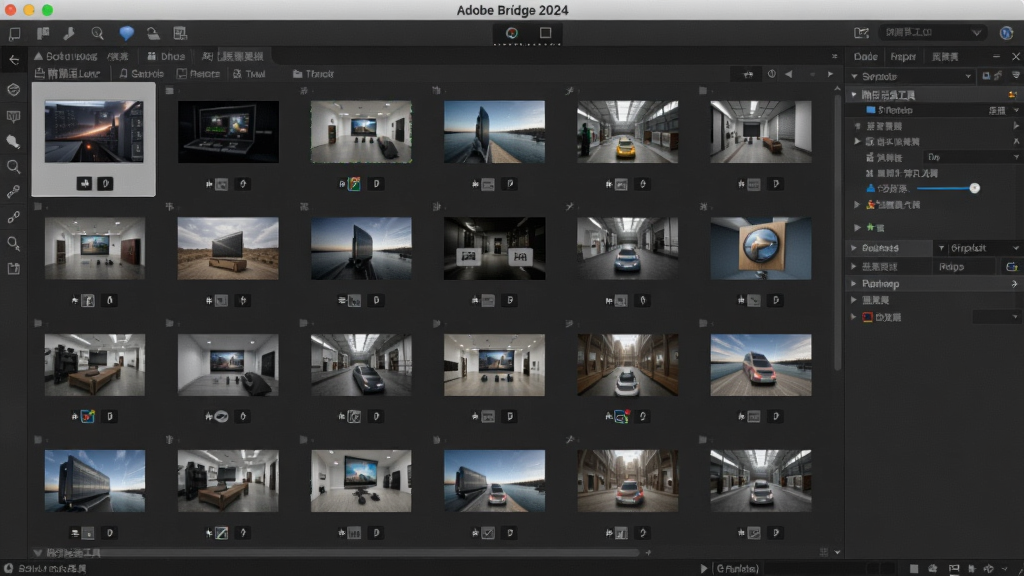
Task: Tick the checkbox above the truck-and-car waterfront thumbnail
Action: (x=437, y=440)
